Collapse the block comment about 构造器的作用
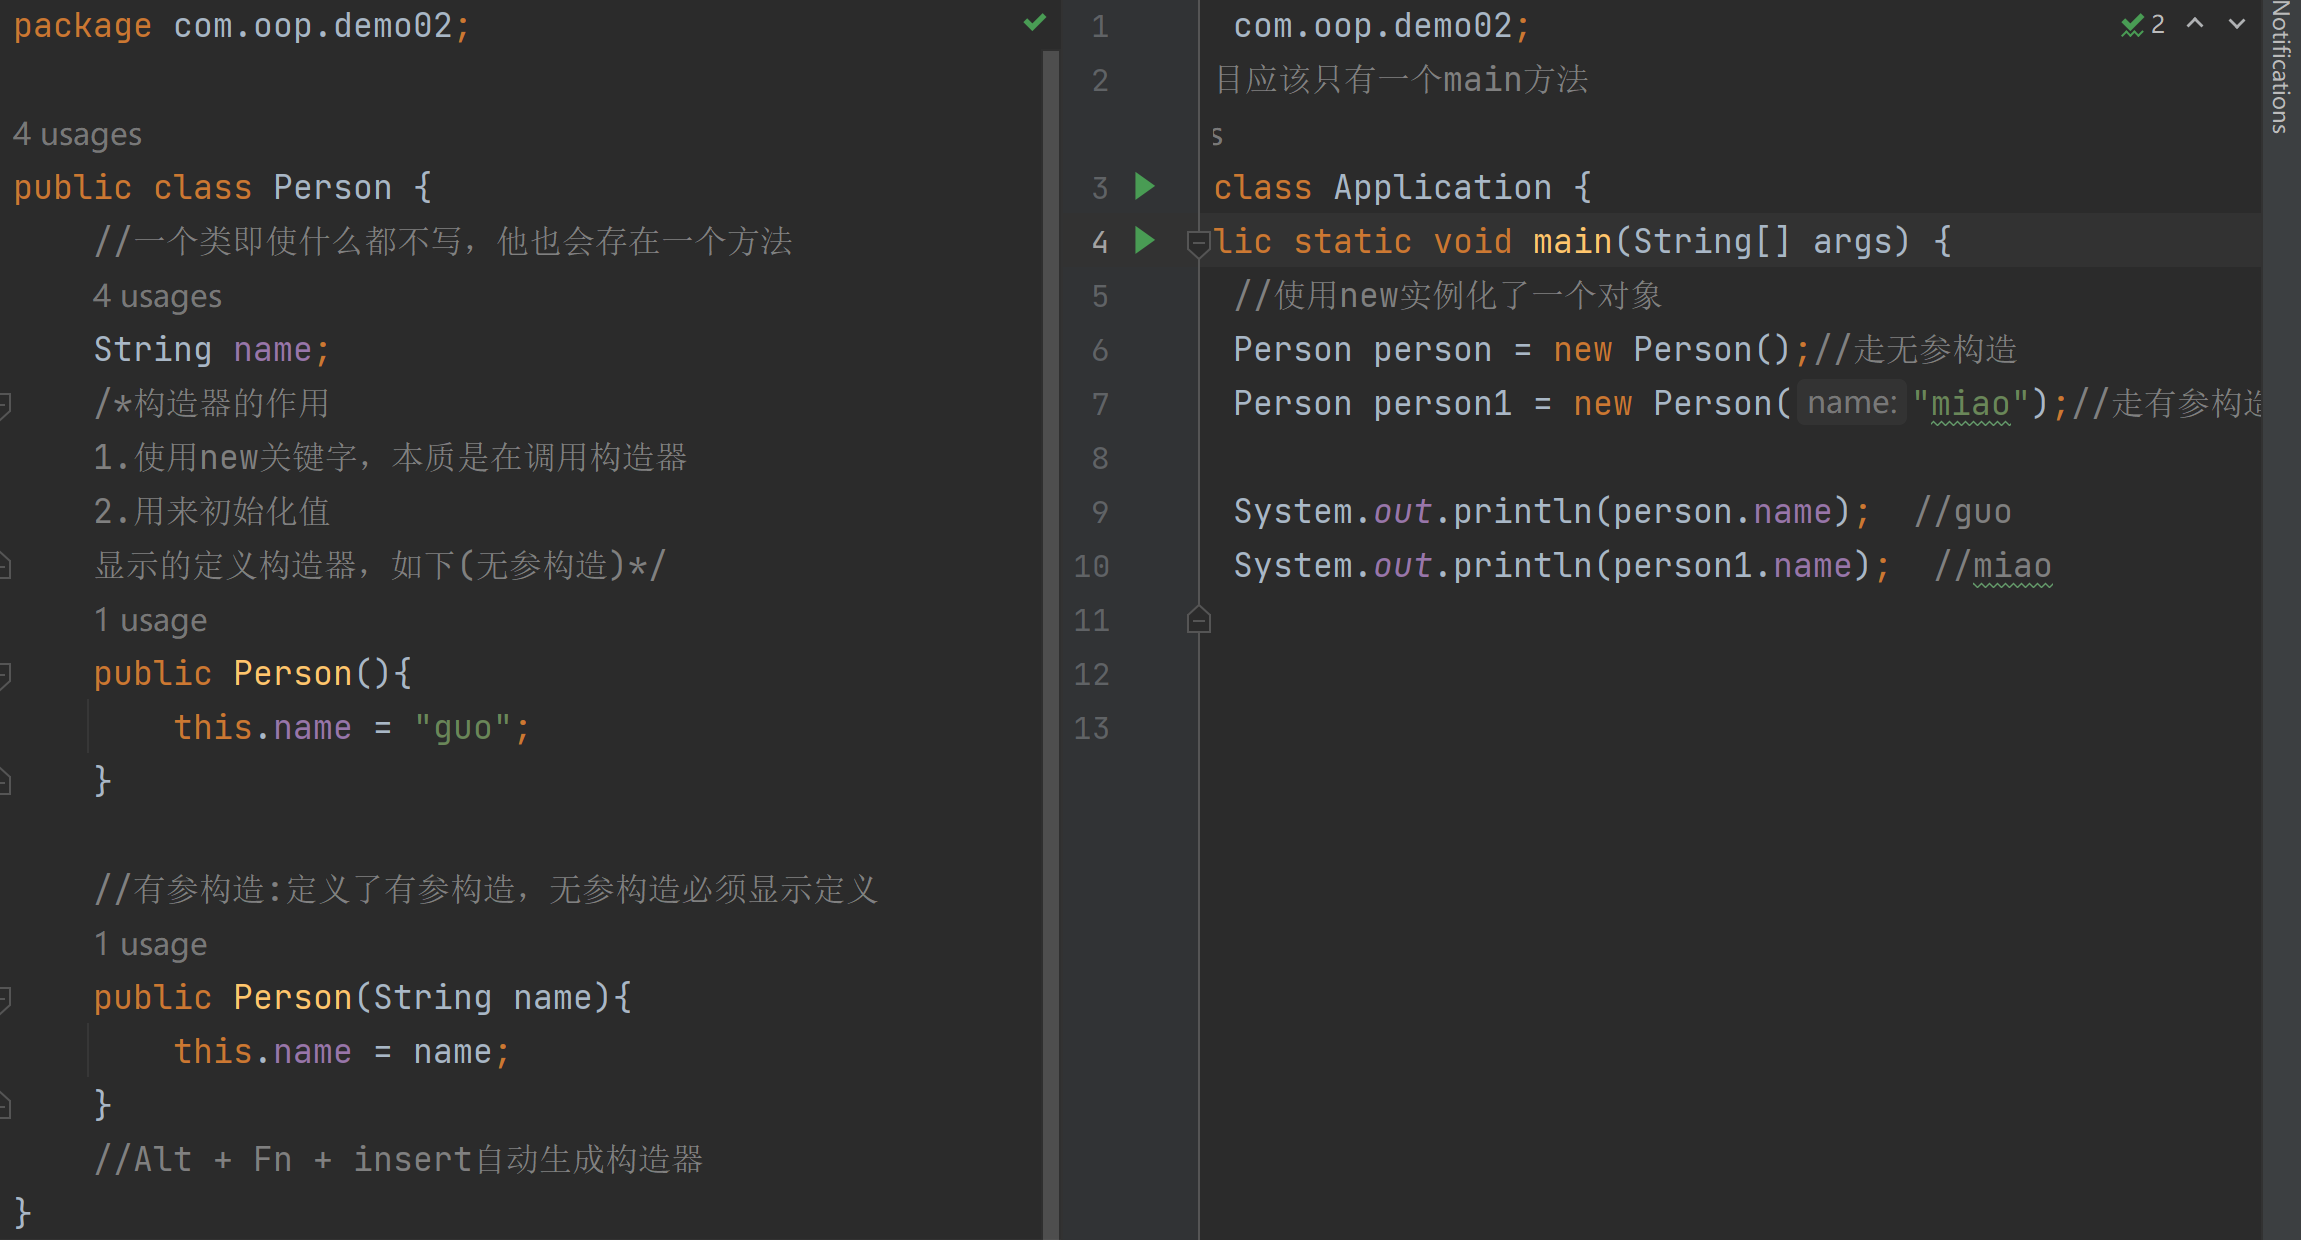The width and height of the screenshot is (2301, 1240). tap(4, 404)
